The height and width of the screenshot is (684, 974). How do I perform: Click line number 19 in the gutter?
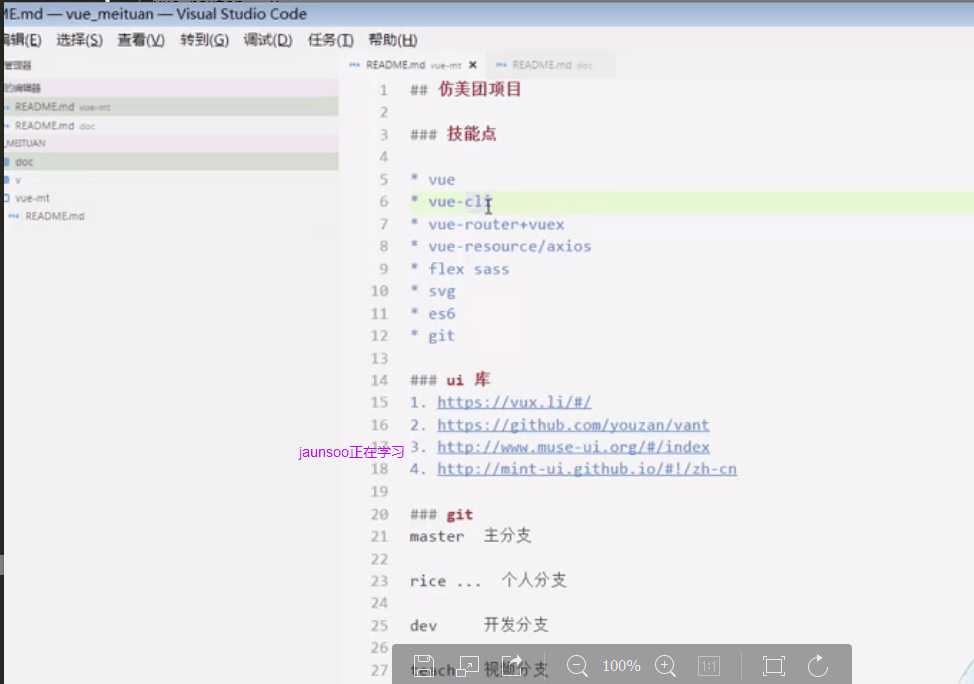pyautogui.click(x=379, y=492)
